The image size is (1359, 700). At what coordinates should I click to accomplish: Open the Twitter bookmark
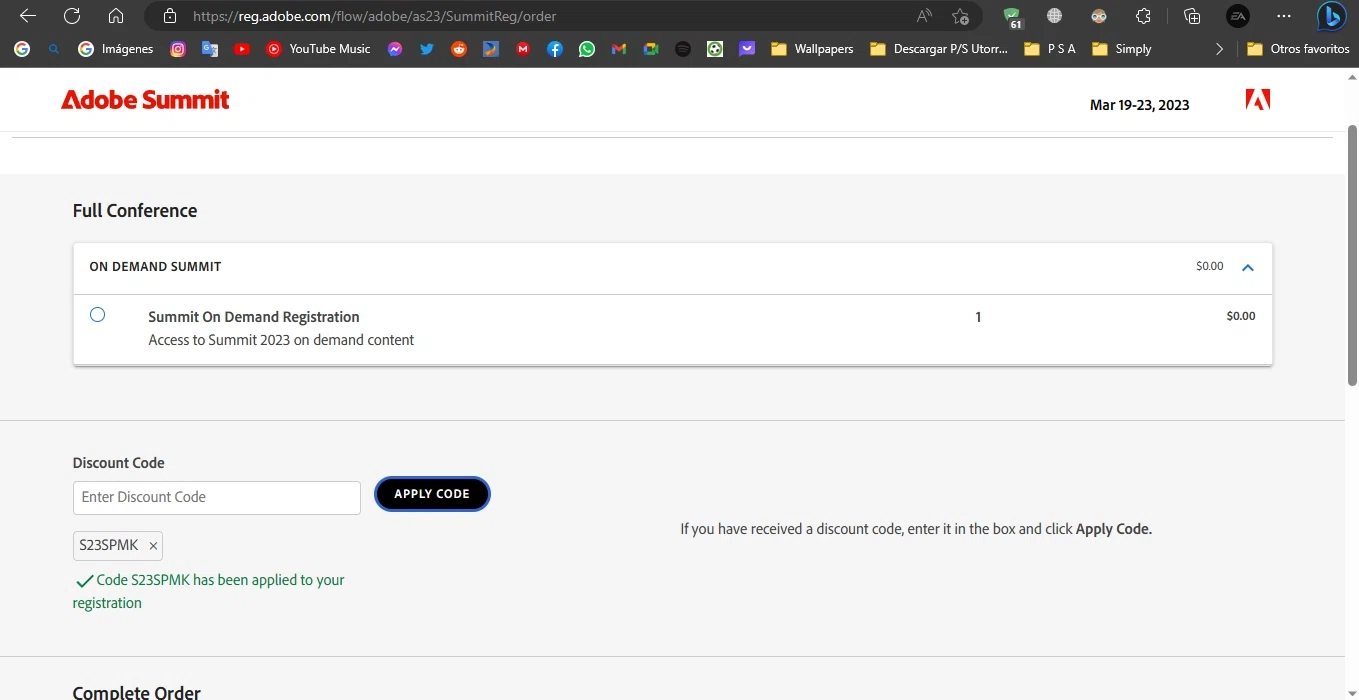pos(427,48)
